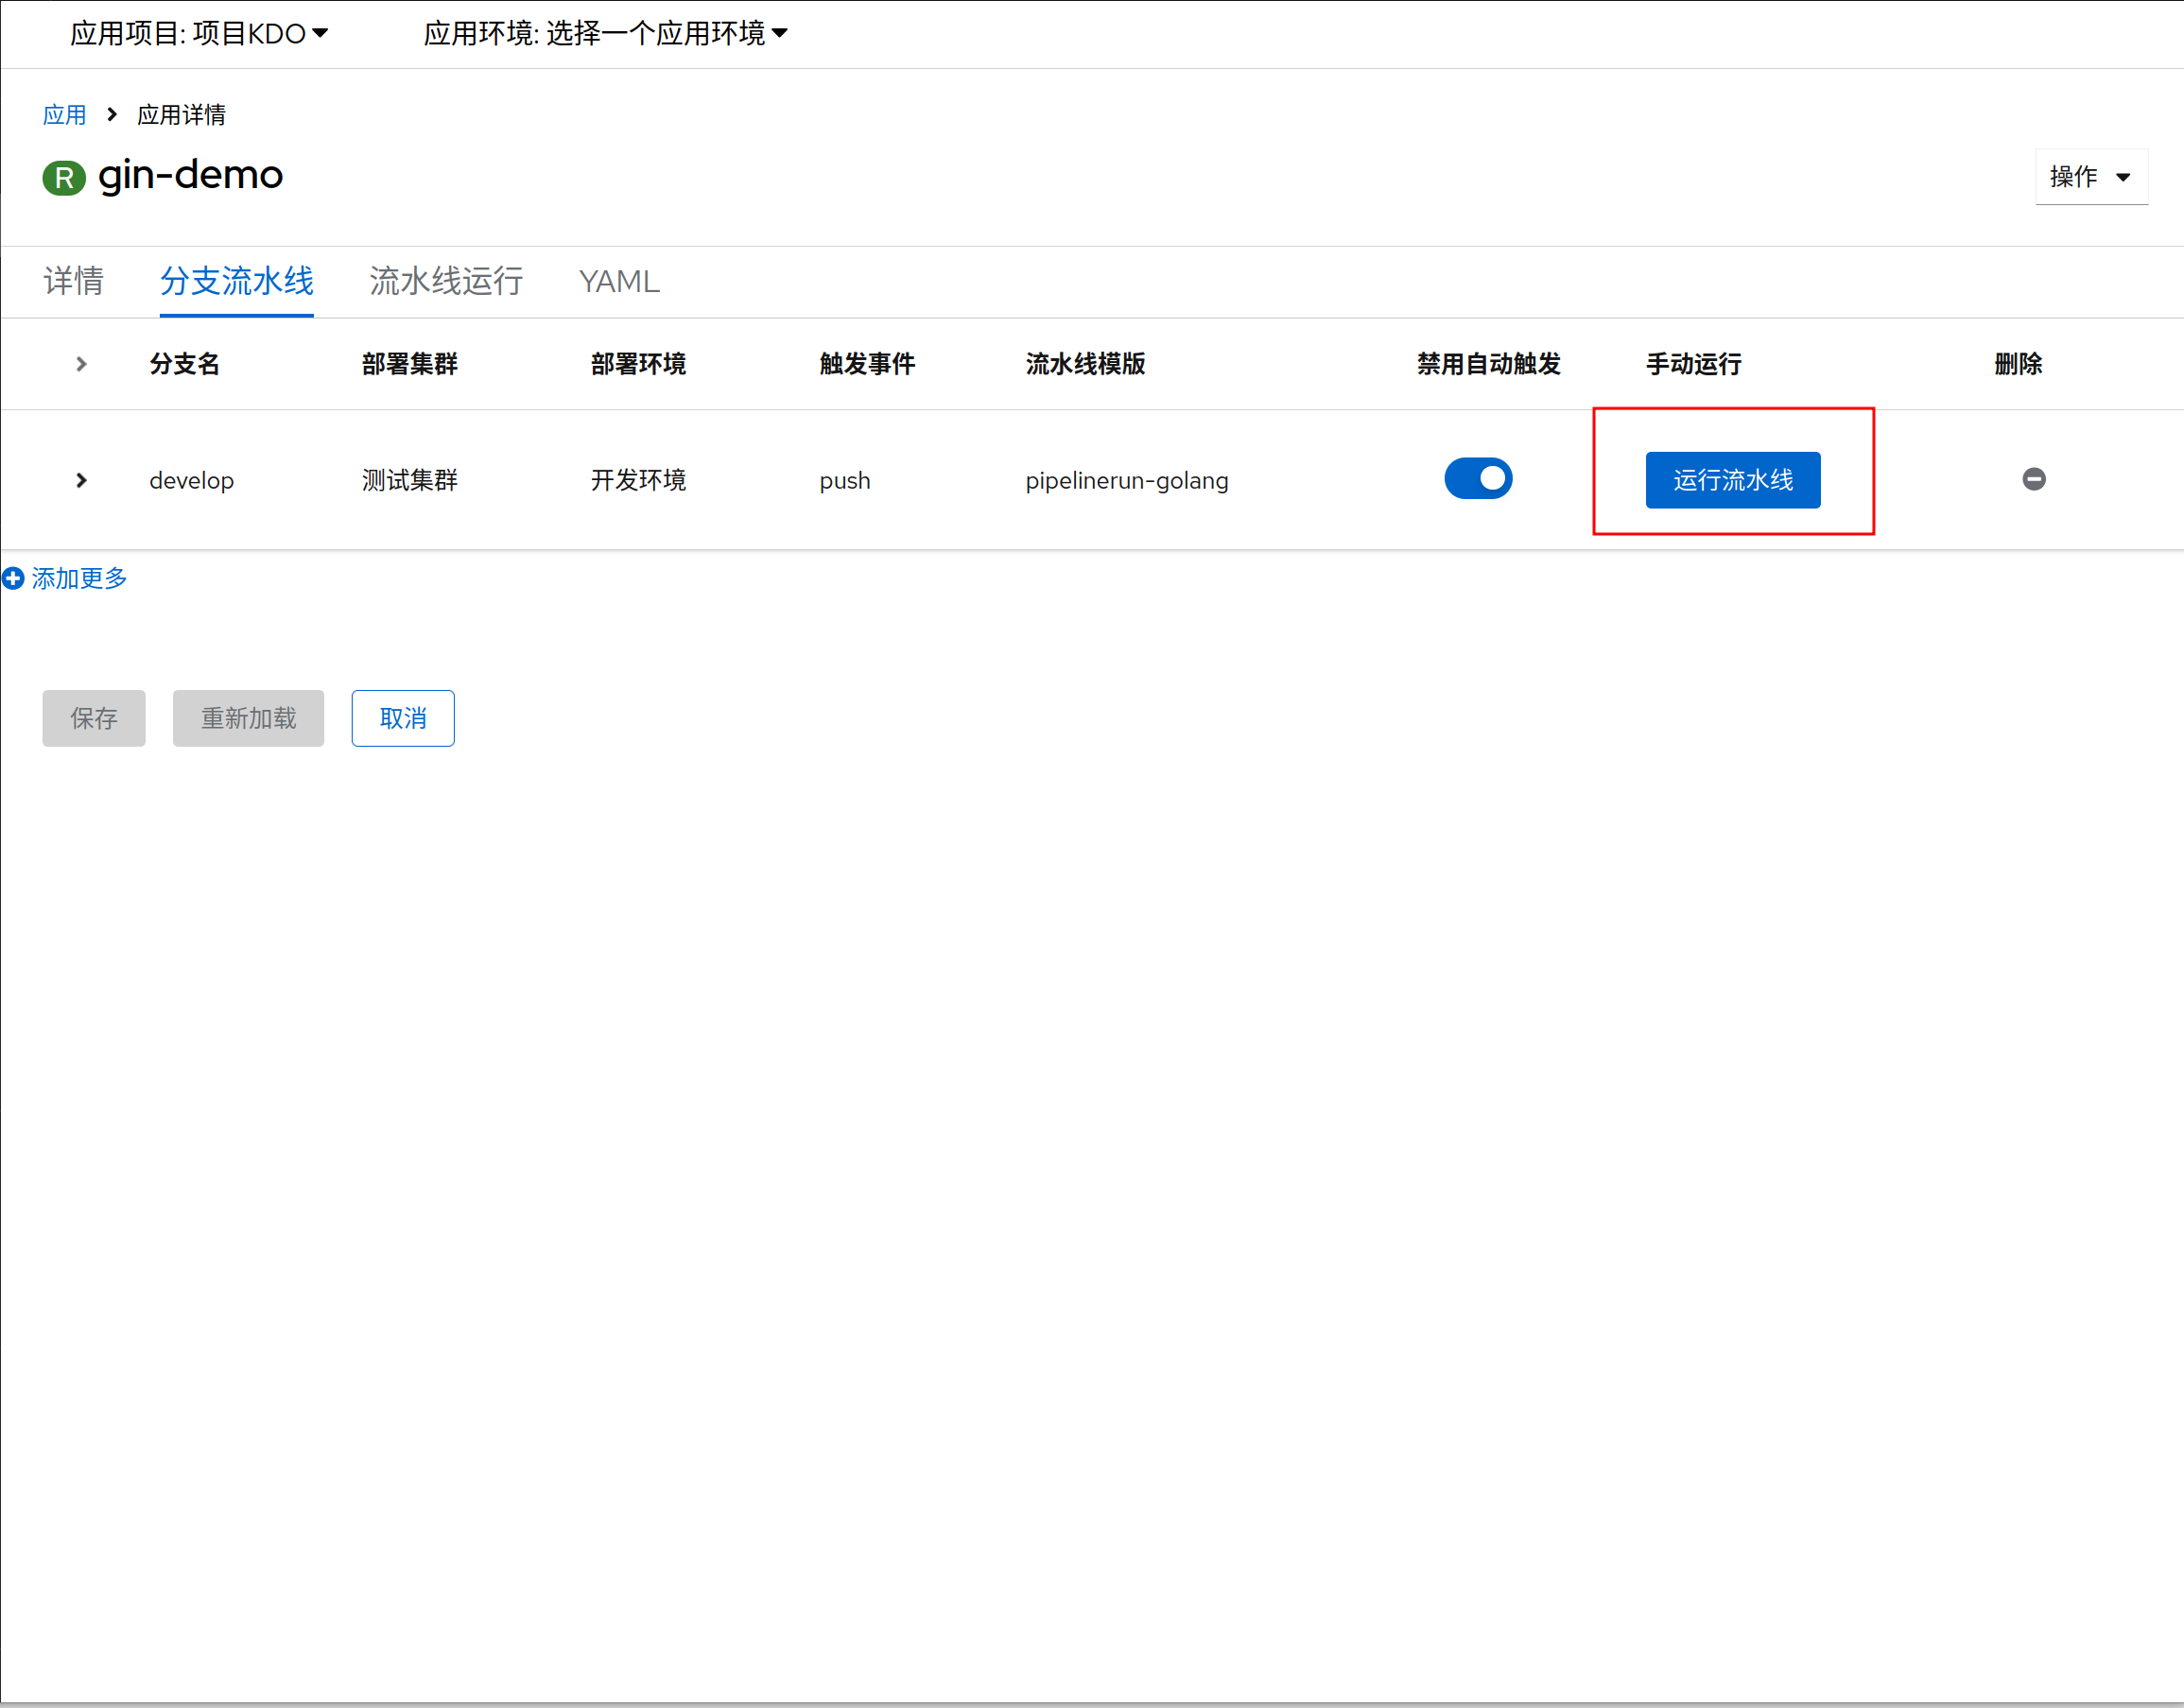The height and width of the screenshot is (1708, 2184).
Task: Open the 应用项目 项目KDO dropdown
Action: coord(199,34)
